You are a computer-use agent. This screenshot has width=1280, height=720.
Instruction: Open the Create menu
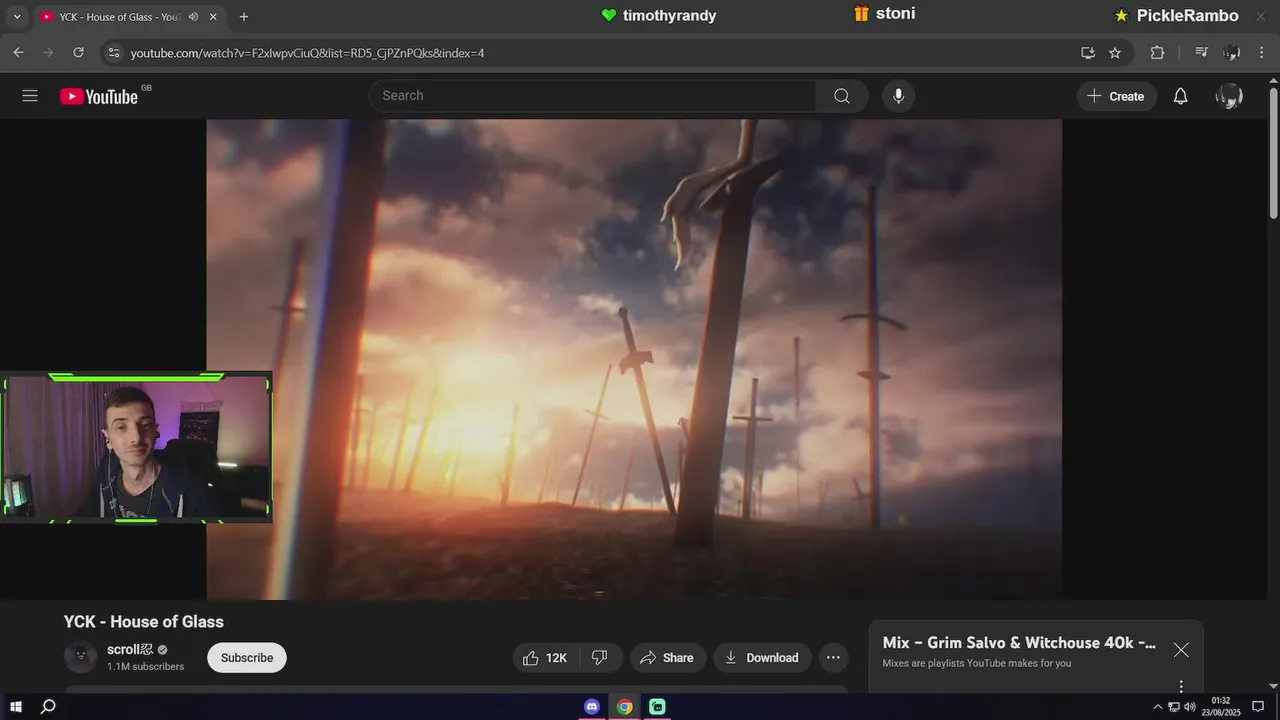point(1116,96)
